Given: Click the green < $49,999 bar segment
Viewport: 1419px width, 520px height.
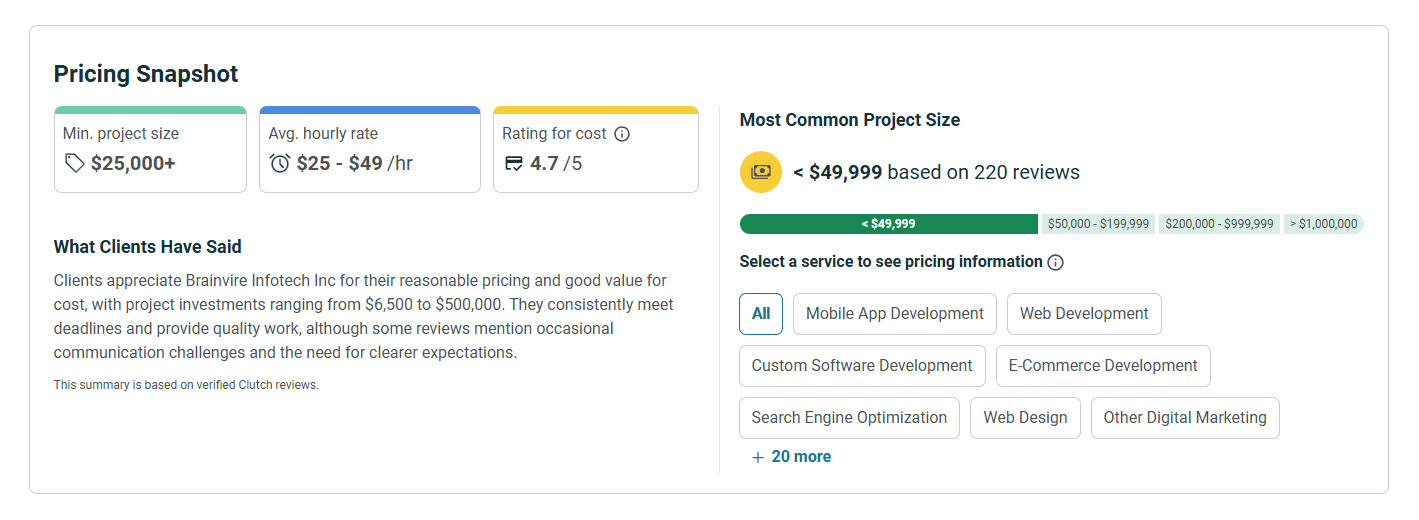Looking at the screenshot, I should (888, 224).
